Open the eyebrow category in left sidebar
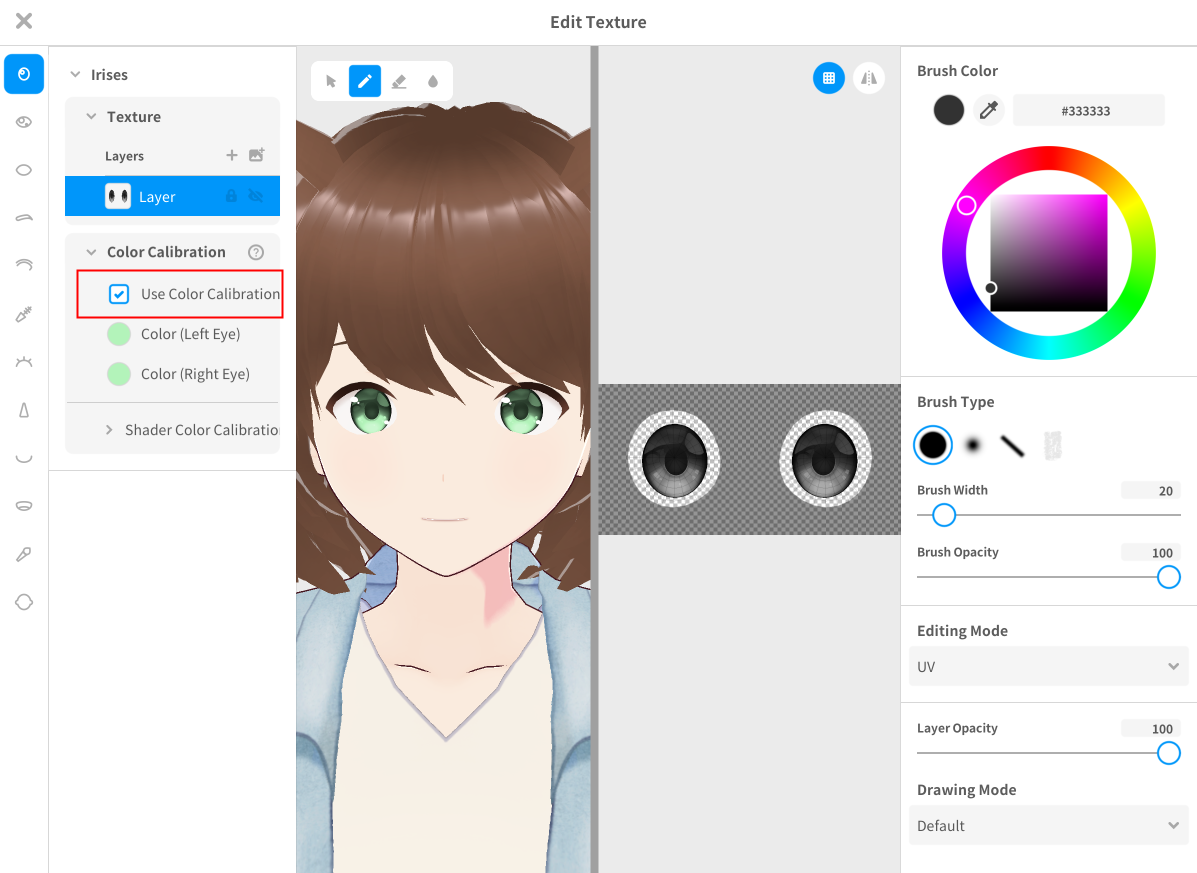1197x873 pixels. coord(24,217)
